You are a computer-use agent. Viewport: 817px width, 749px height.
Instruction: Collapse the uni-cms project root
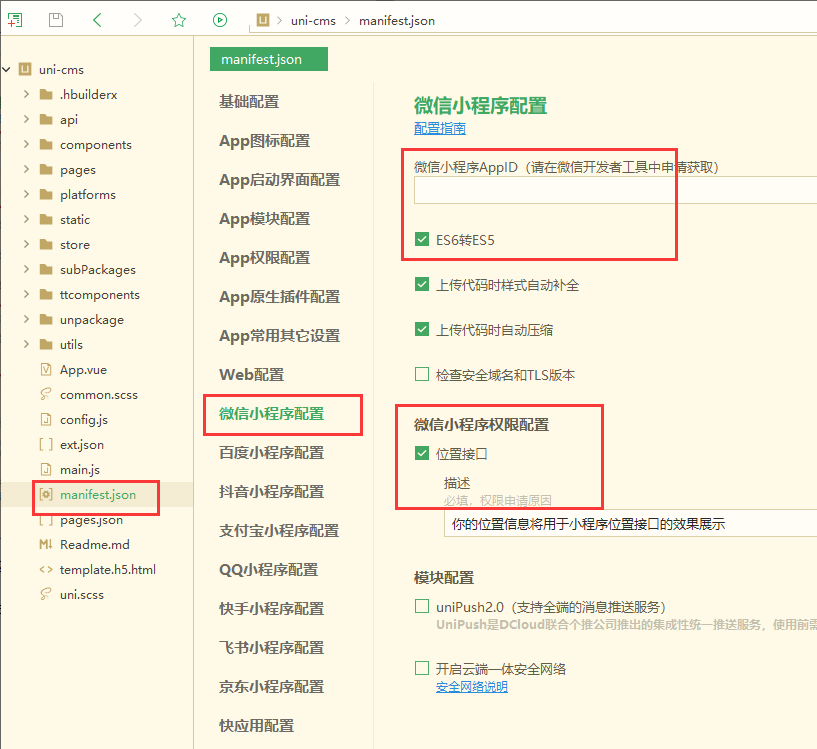pyautogui.click(x=7, y=70)
